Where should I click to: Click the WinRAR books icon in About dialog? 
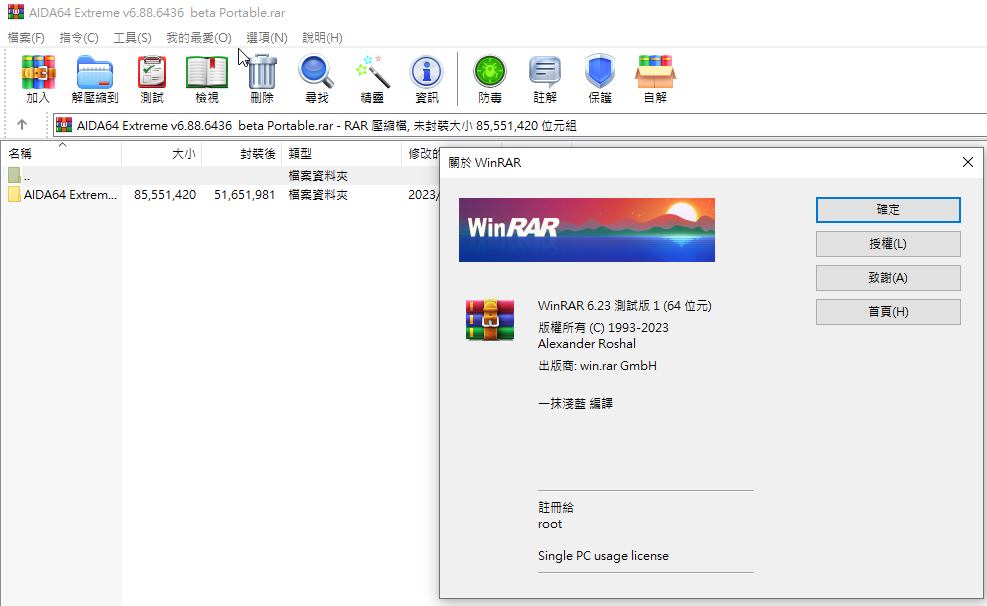490,320
